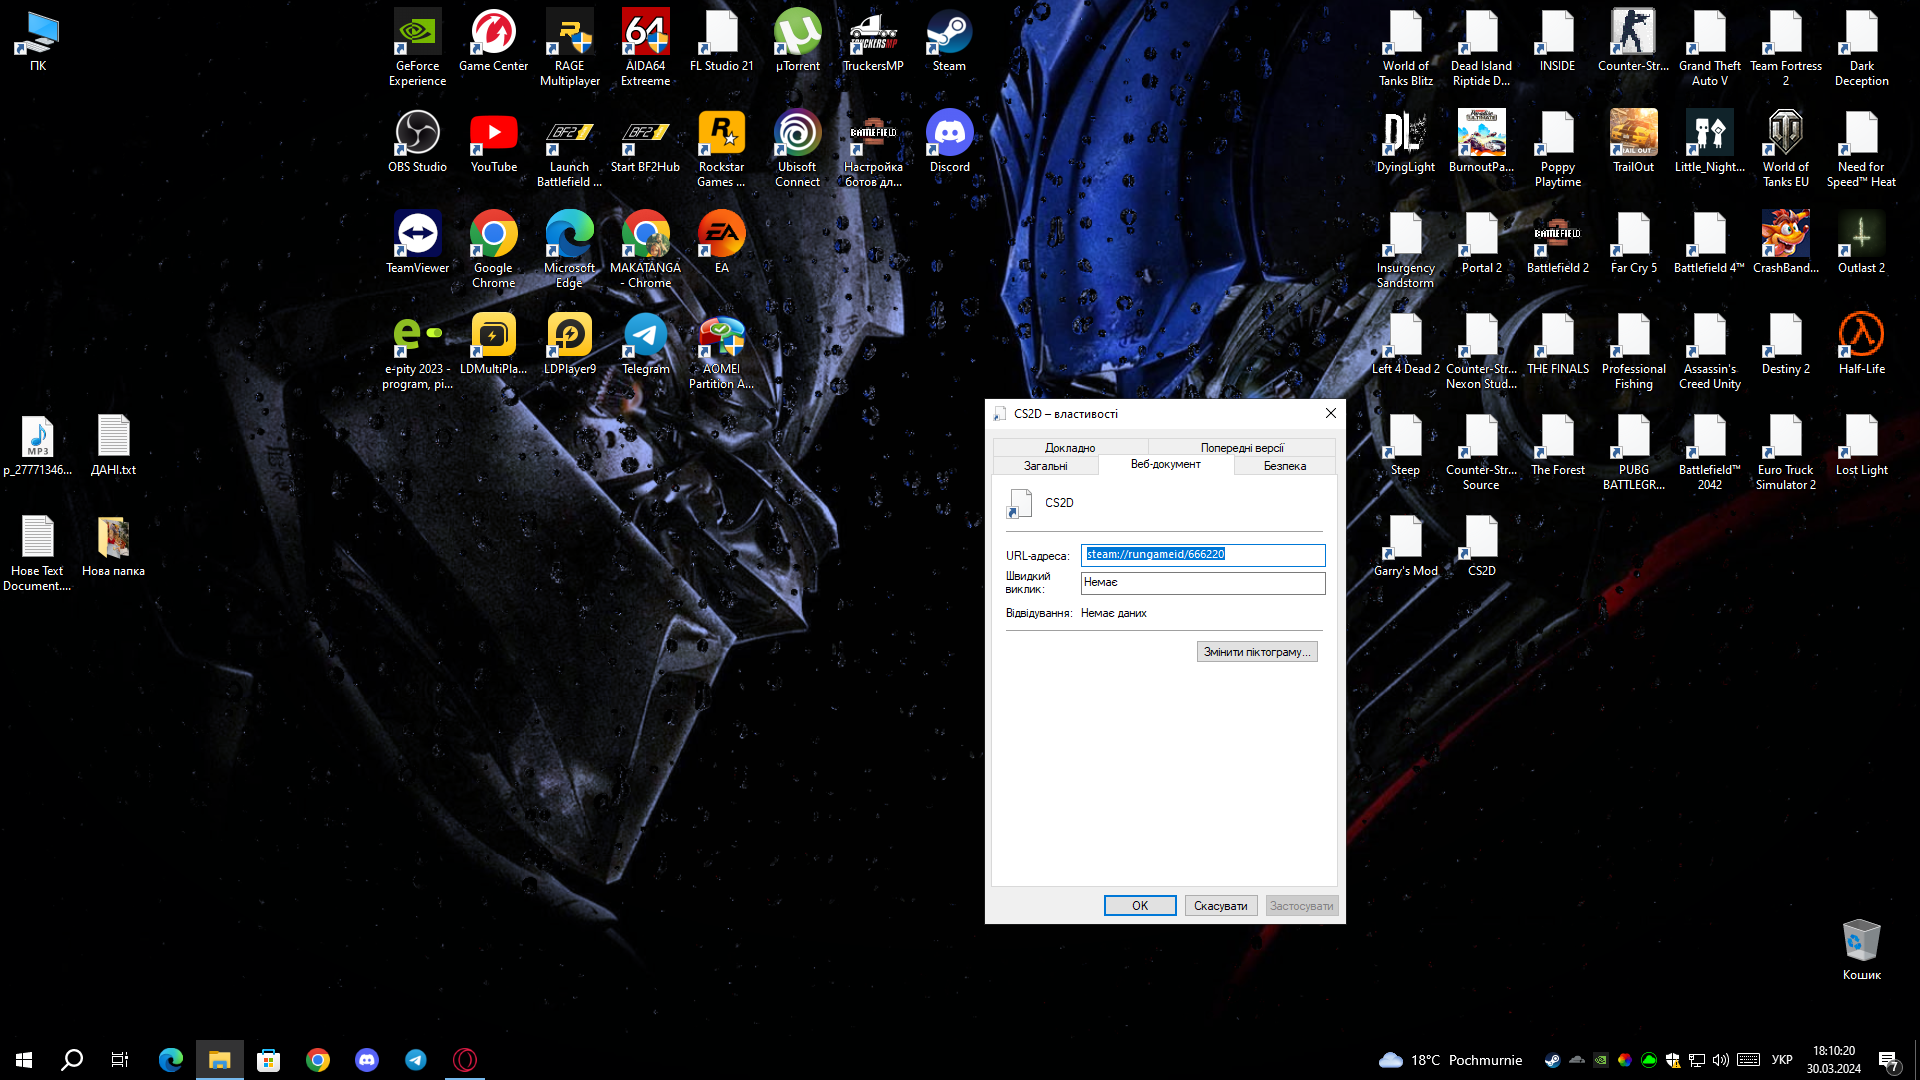Click the Скасувати button
Image resolution: width=1920 pixels, height=1080 pixels.
pyautogui.click(x=1220, y=906)
